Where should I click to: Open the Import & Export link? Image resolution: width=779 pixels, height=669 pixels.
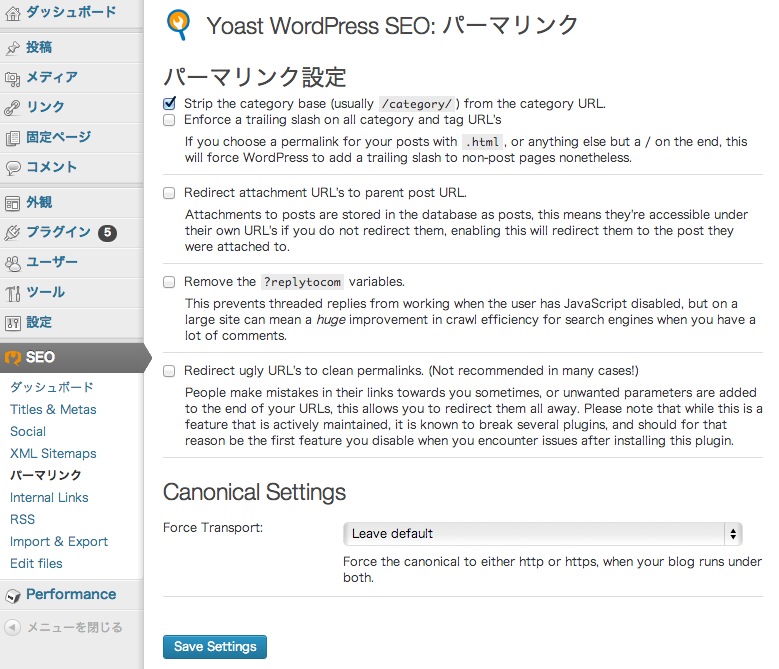(59, 541)
